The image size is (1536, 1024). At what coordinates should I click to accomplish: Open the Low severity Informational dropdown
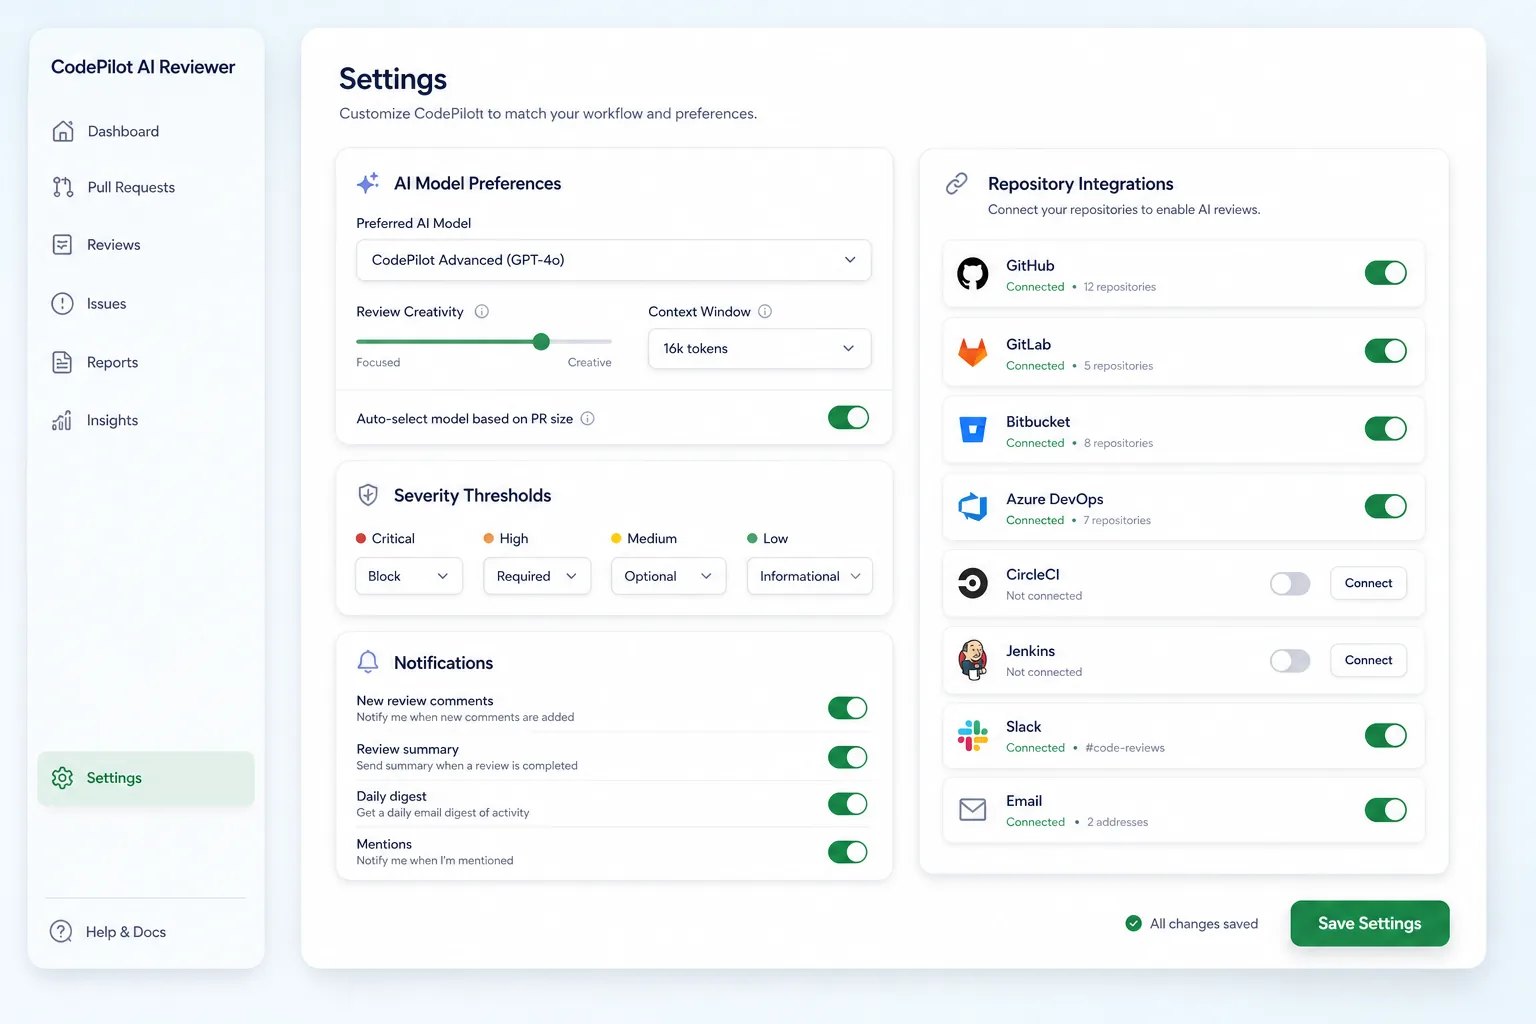pyautogui.click(x=810, y=576)
